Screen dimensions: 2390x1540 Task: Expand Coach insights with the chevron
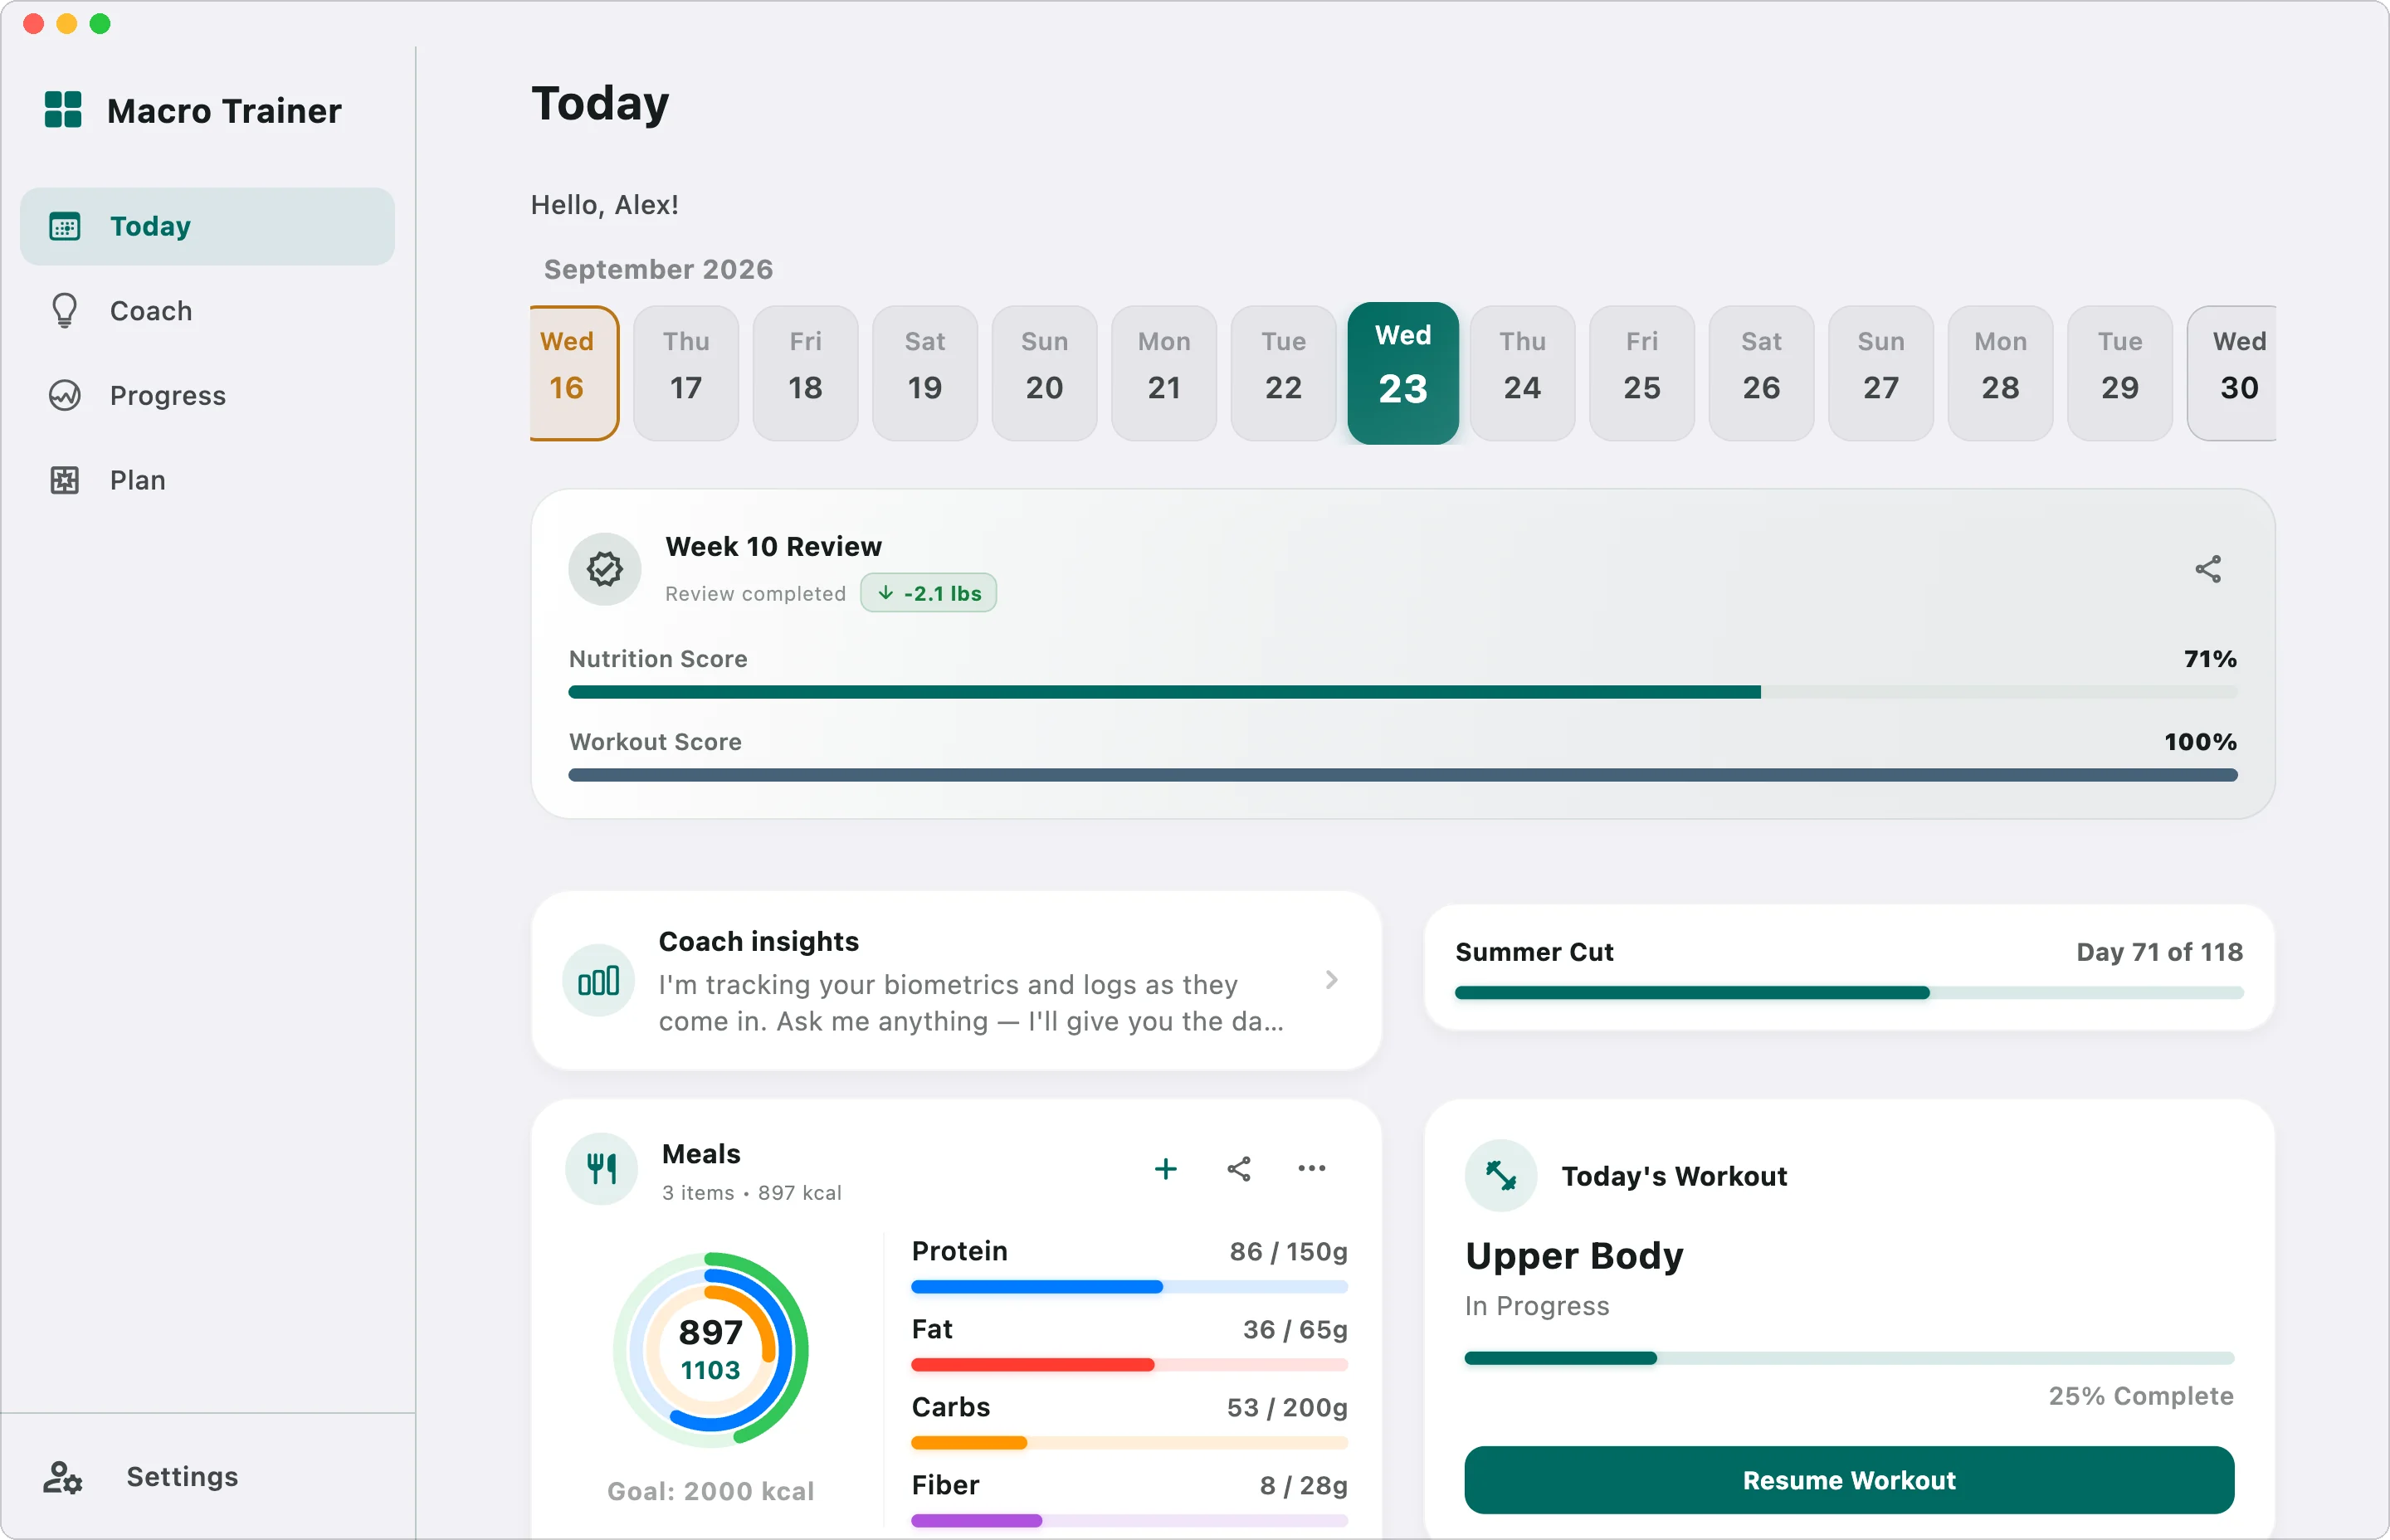coord(1332,981)
